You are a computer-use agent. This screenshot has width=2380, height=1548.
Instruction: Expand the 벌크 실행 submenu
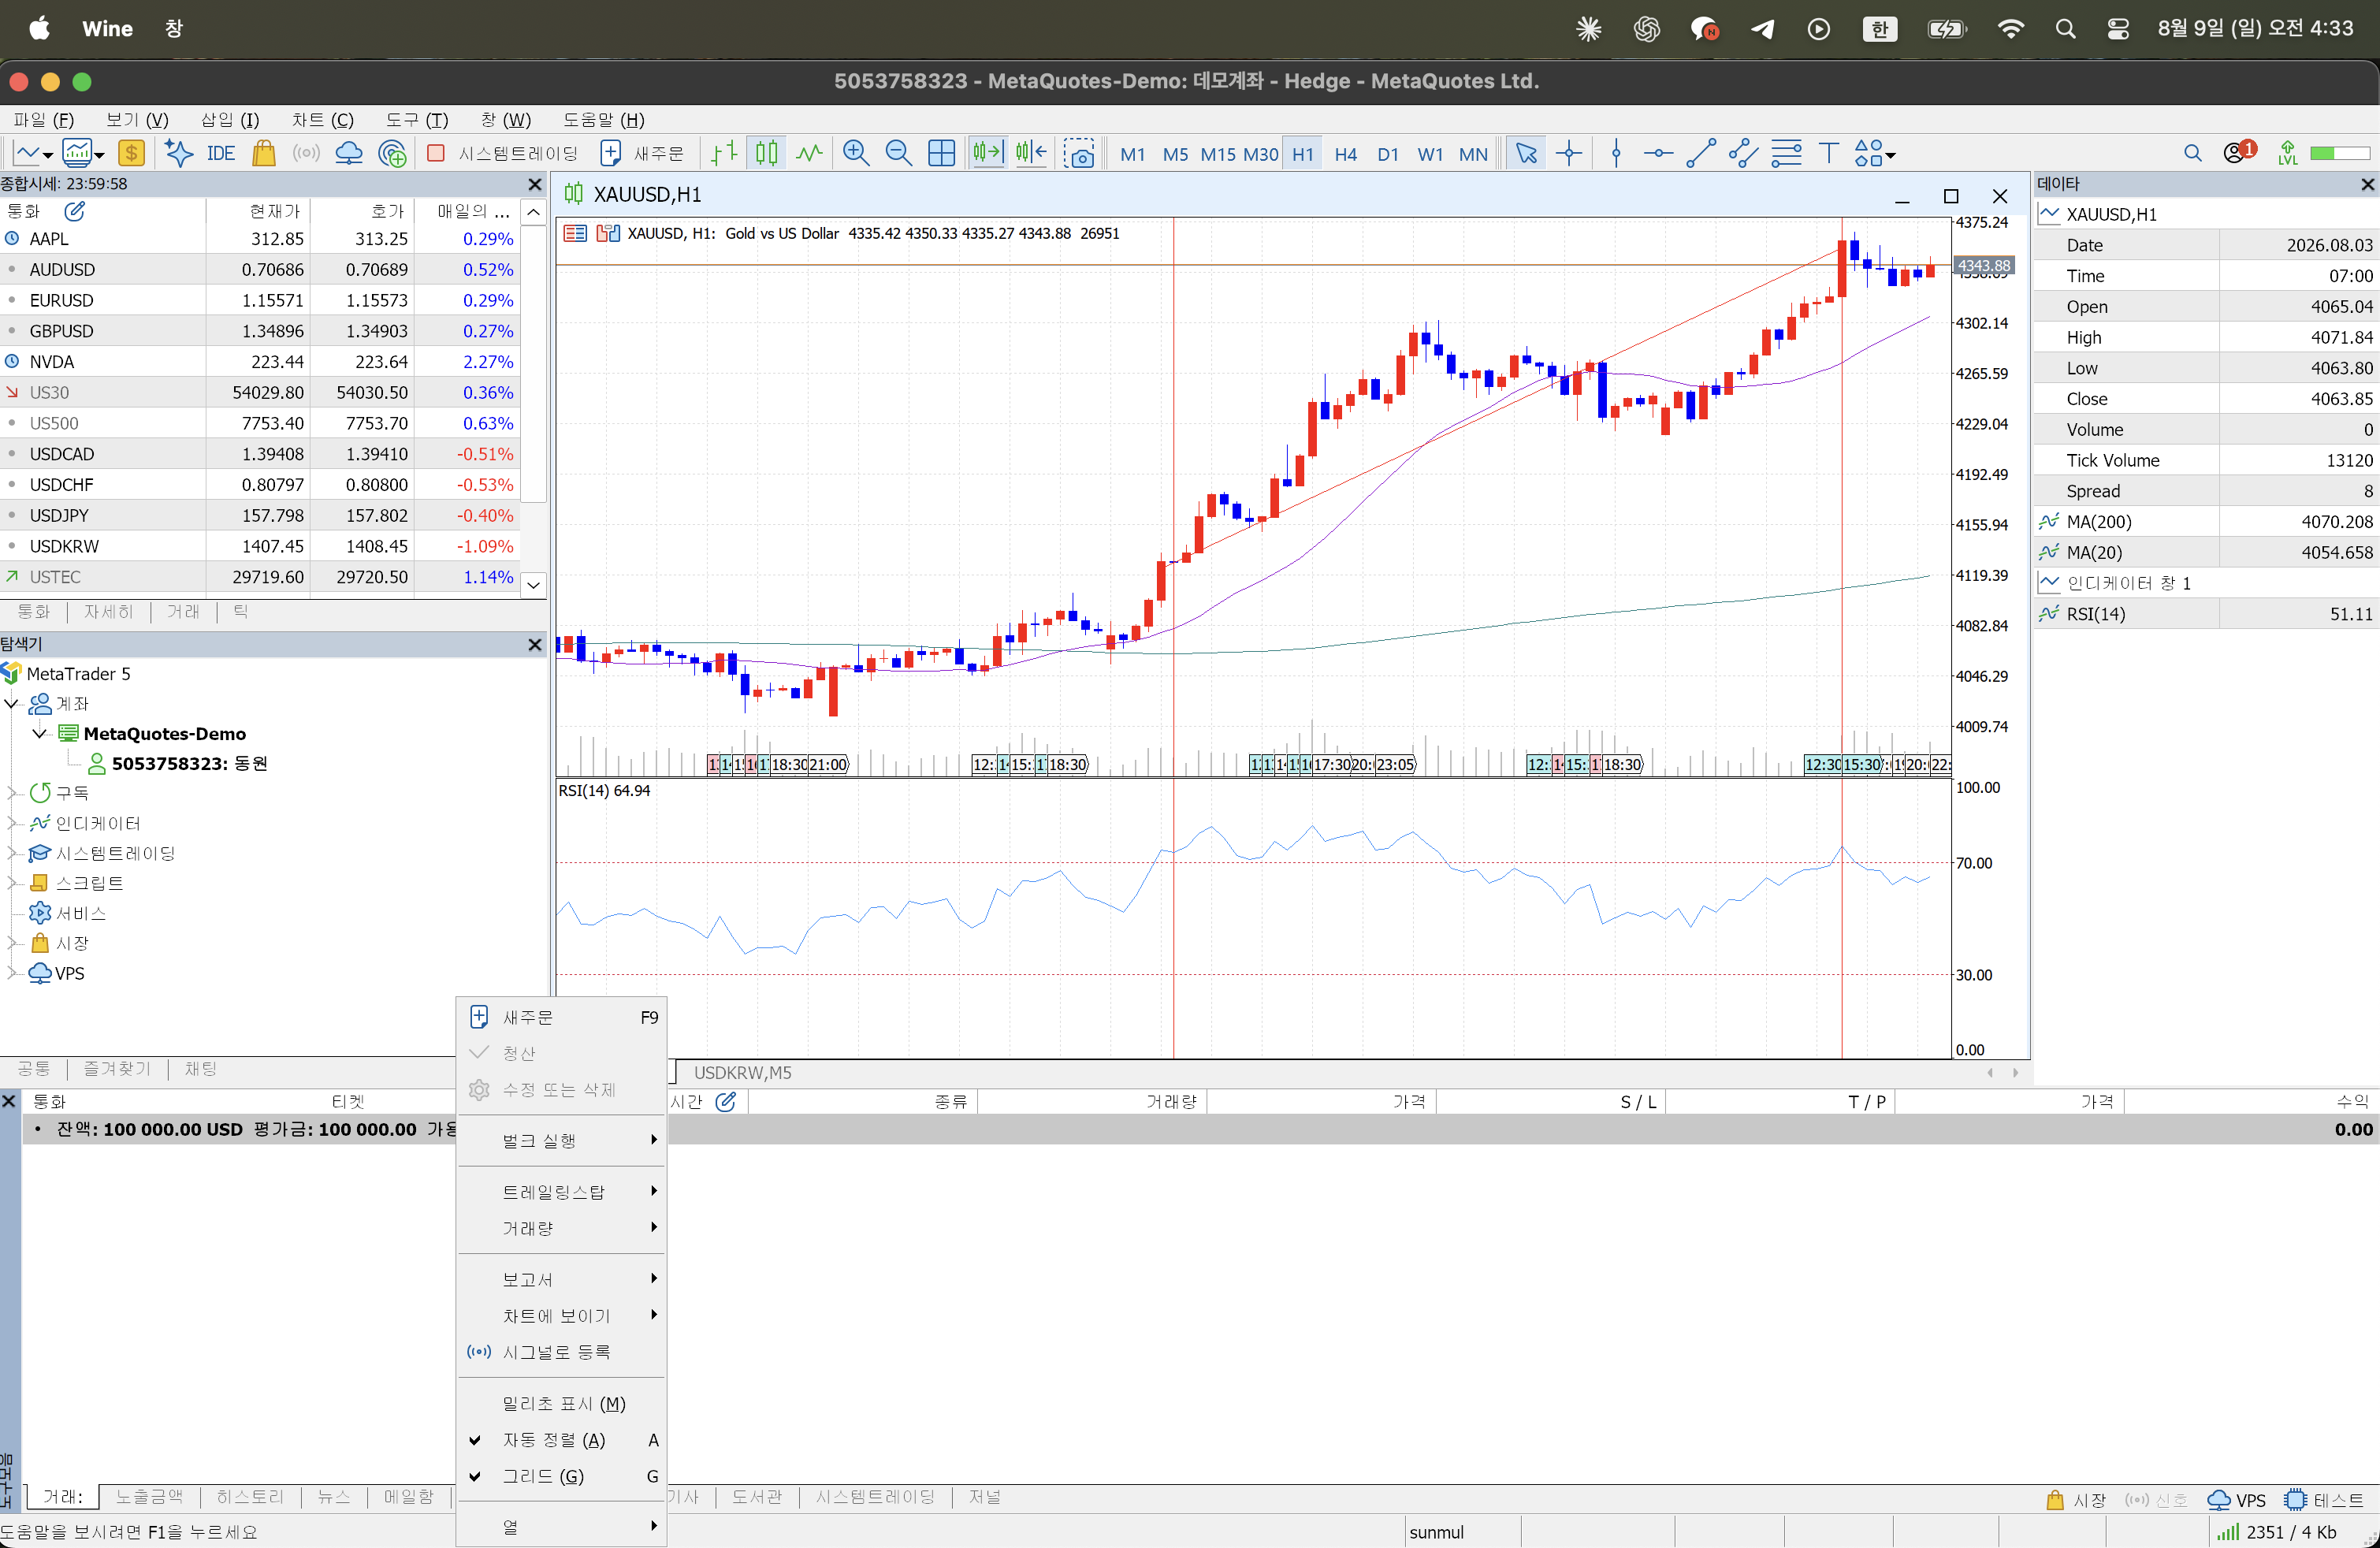(562, 1141)
